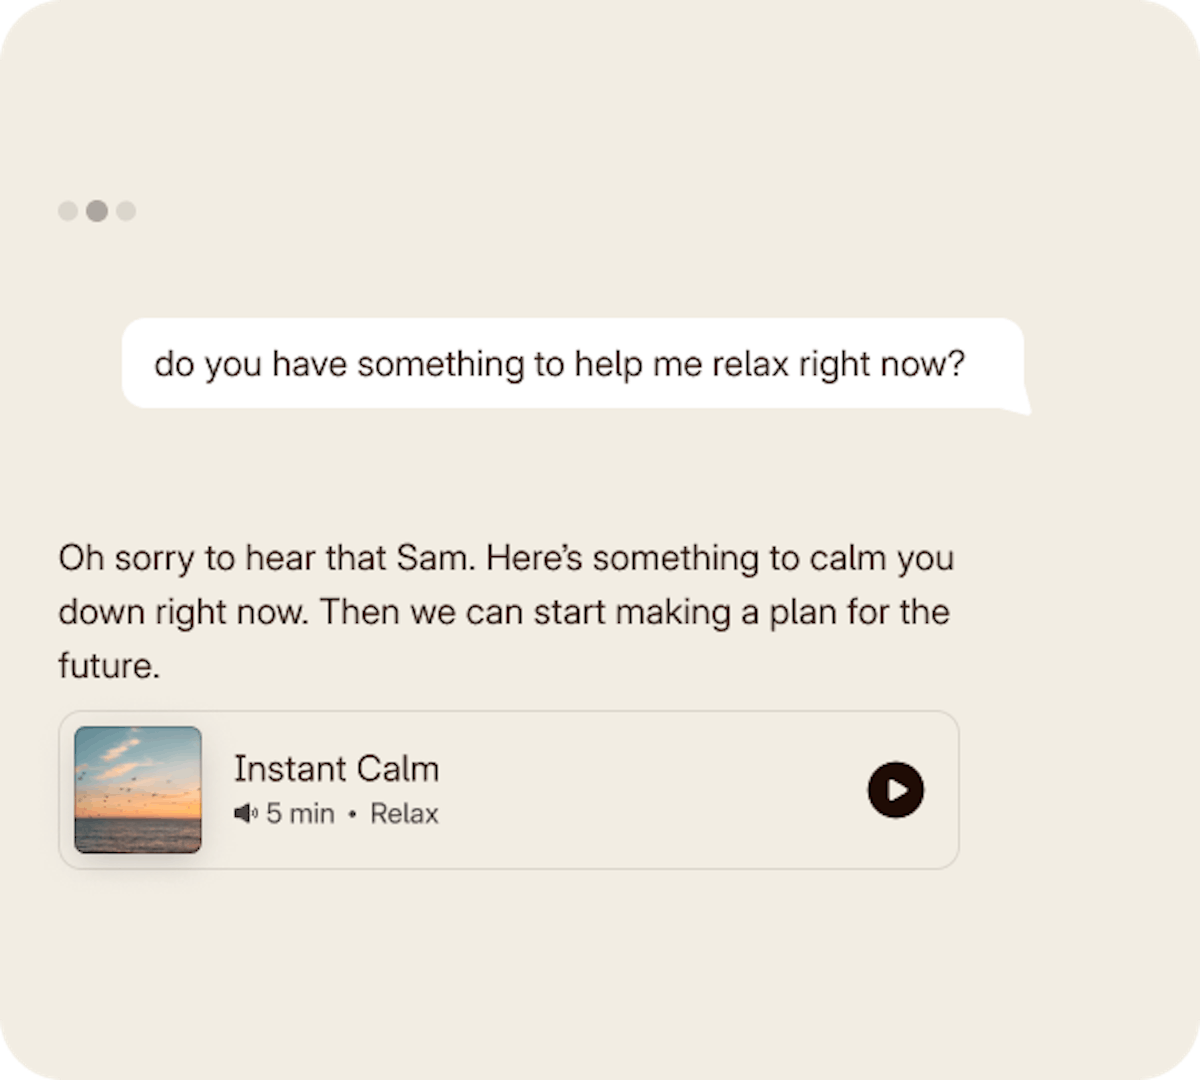
Task: Click the leftmost typing indicator dot
Action: 68,211
